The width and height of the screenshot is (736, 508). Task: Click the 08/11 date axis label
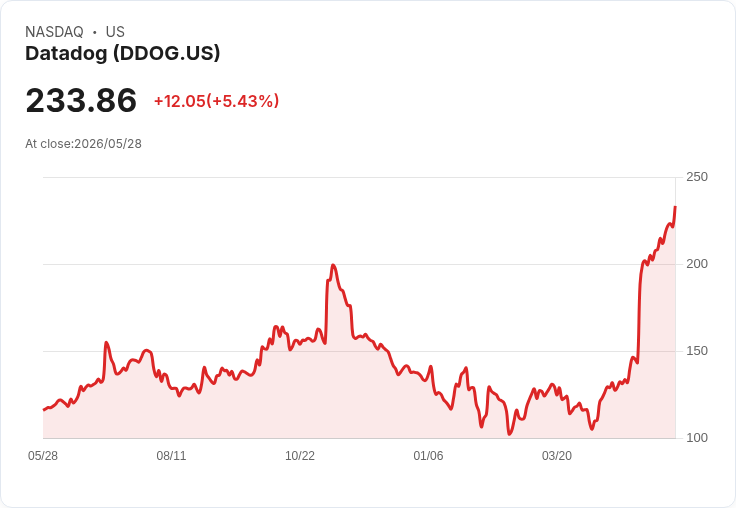click(171, 455)
